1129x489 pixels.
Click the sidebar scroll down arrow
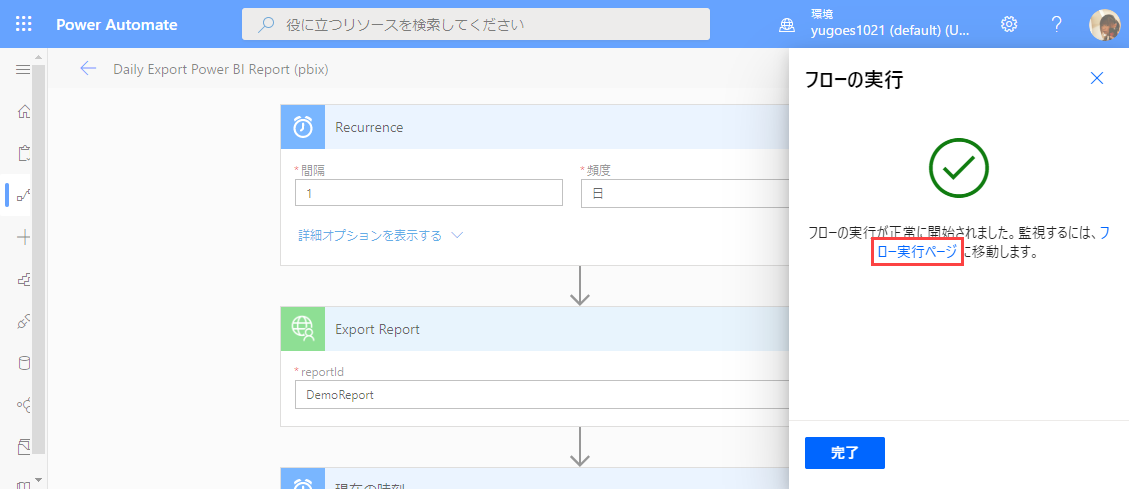tap(39, 480)
